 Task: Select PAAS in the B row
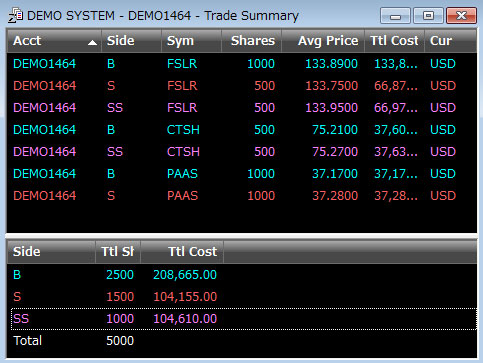pyautogui.click(x=182, y=174)
